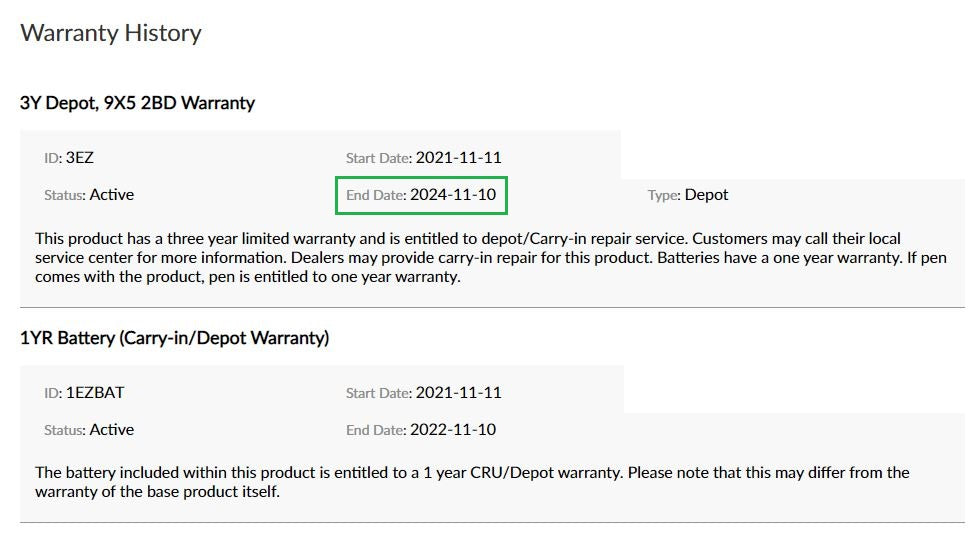Click the Warranty History page heading
972x537 pixels.
(x=111, y=33)
